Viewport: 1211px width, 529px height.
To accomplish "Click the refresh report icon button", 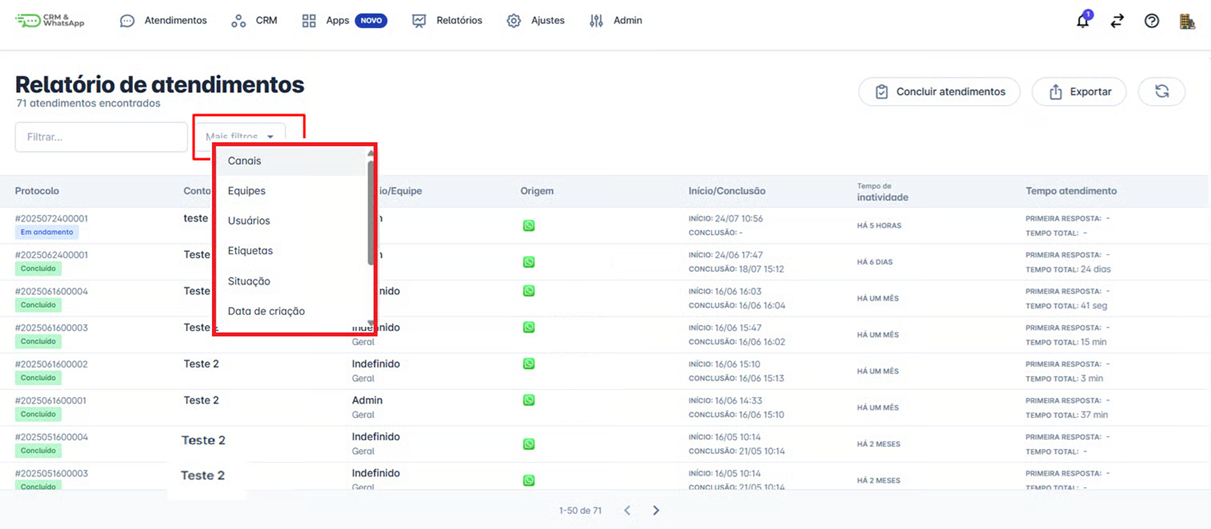I will pyautogui.click(x=1161, y=92).
